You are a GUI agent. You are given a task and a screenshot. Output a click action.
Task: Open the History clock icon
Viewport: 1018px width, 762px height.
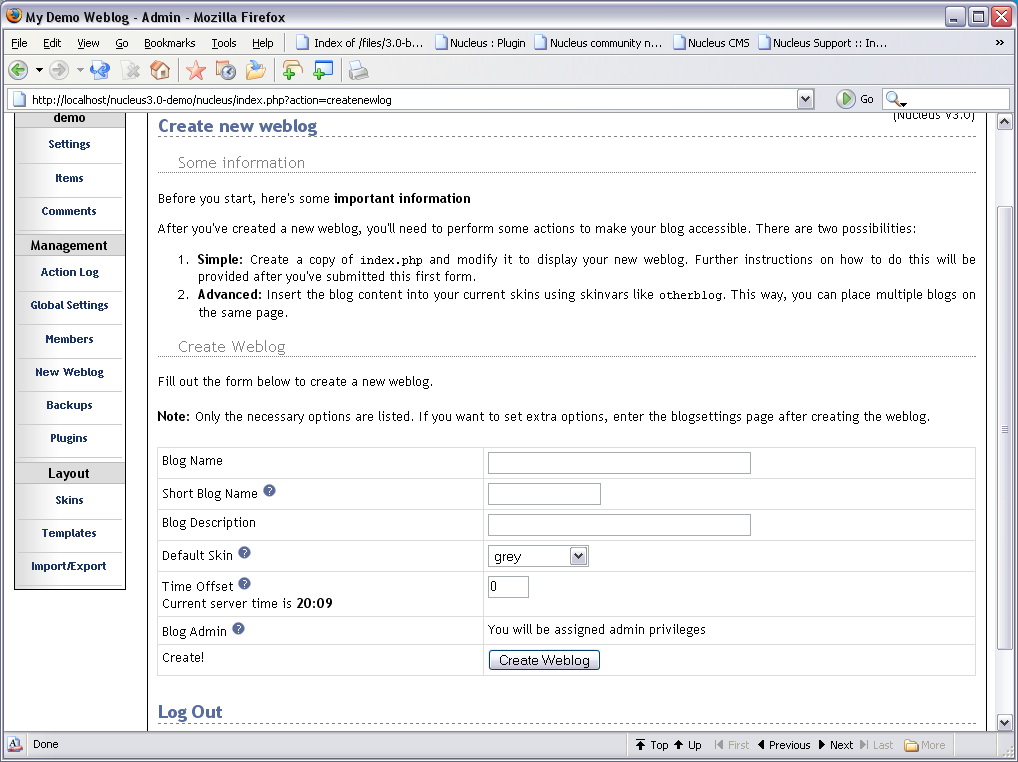point(225,70)
